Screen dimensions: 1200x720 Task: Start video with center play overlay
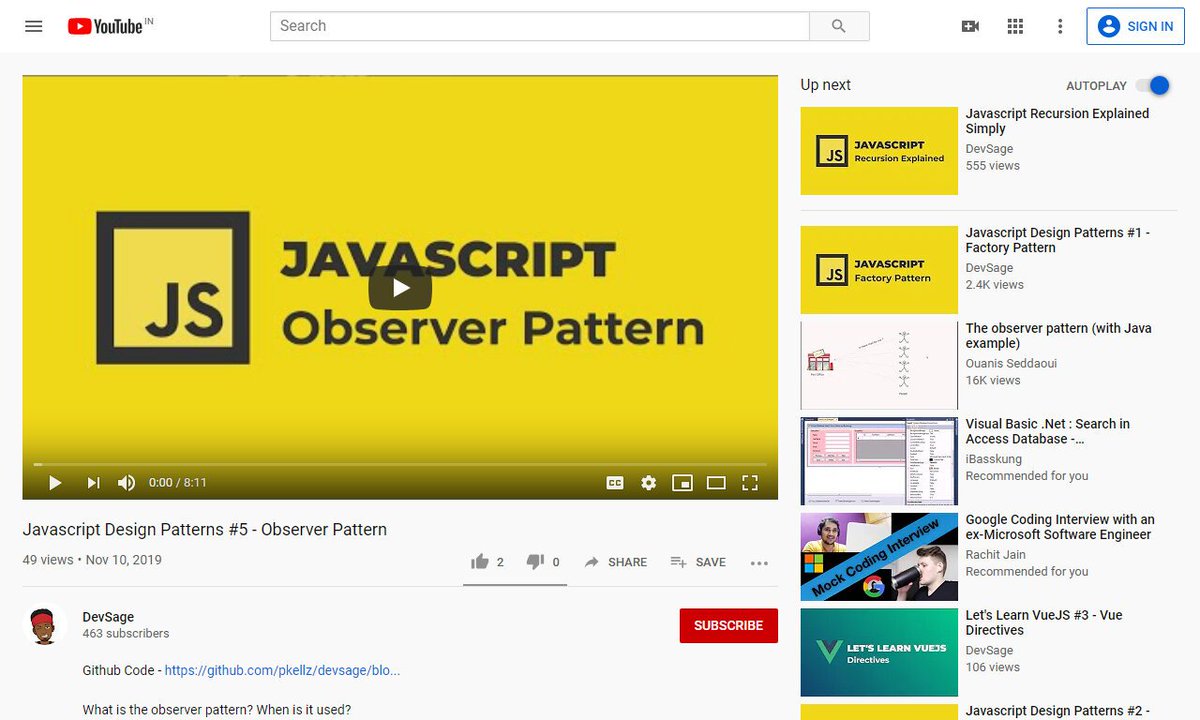pyautogui.click(x=400, y=288)
